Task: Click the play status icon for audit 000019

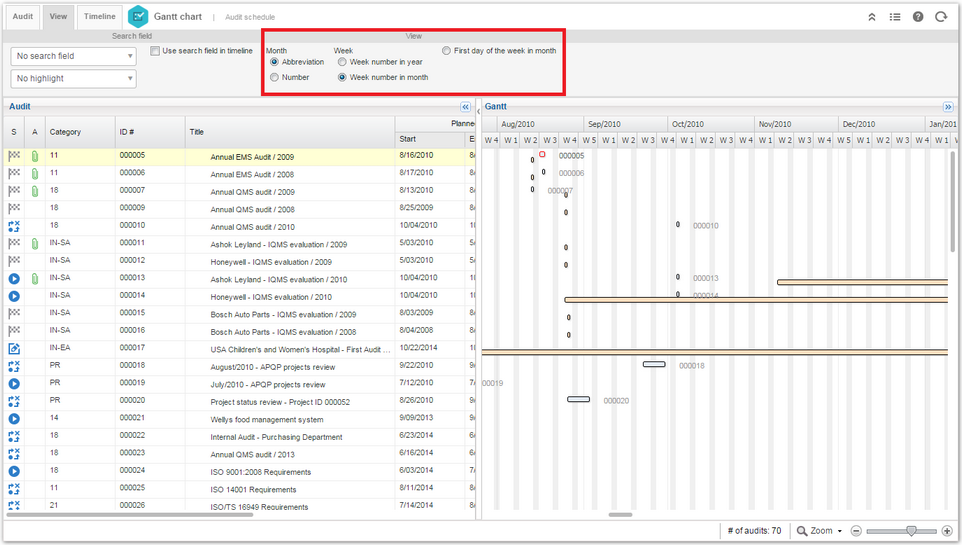Action: pos(14,384)
